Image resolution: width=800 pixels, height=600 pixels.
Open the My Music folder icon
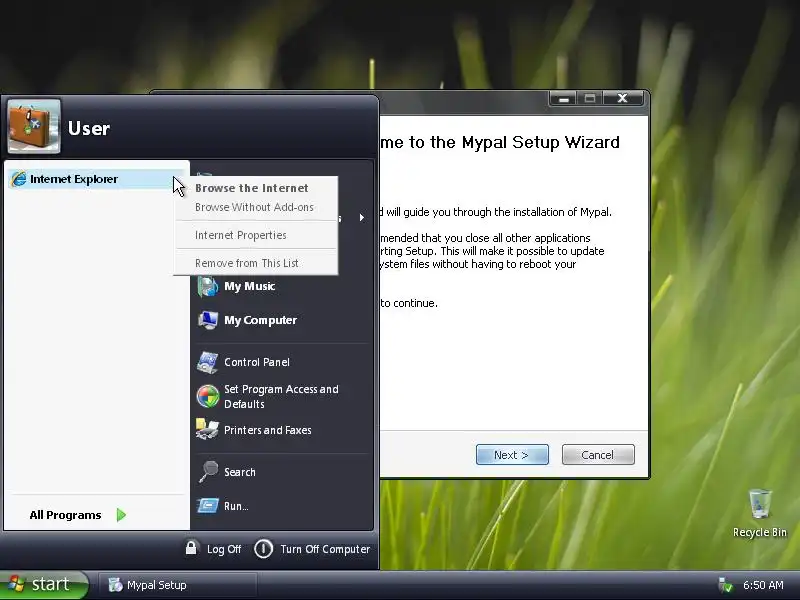click(x=208, y=286)
